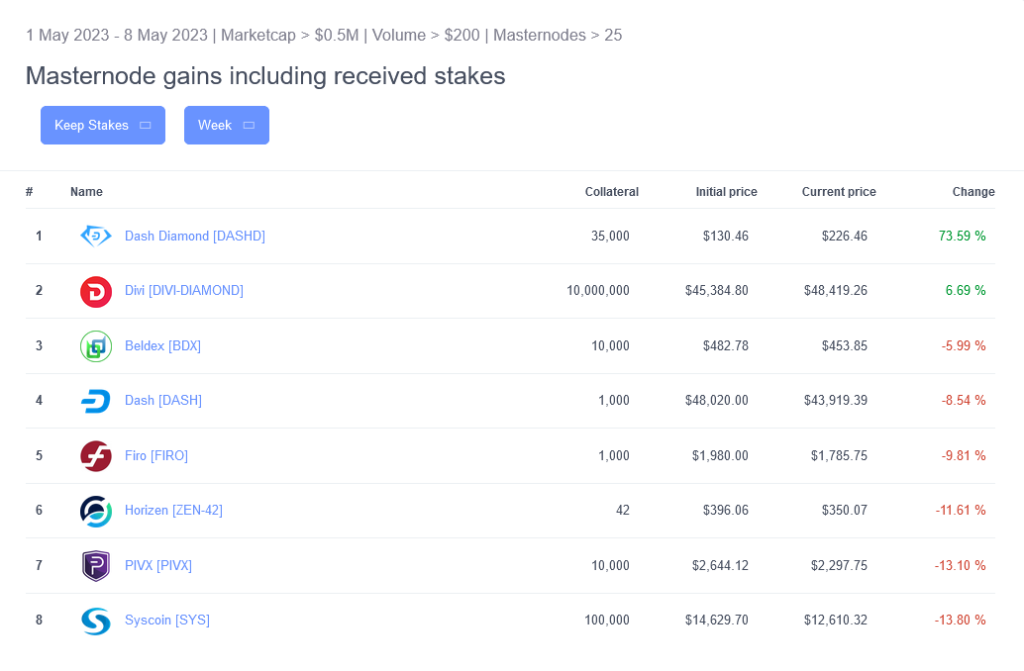Open the Keep Stakes dropdown
1024x671 pixels.
coord(103,125)
